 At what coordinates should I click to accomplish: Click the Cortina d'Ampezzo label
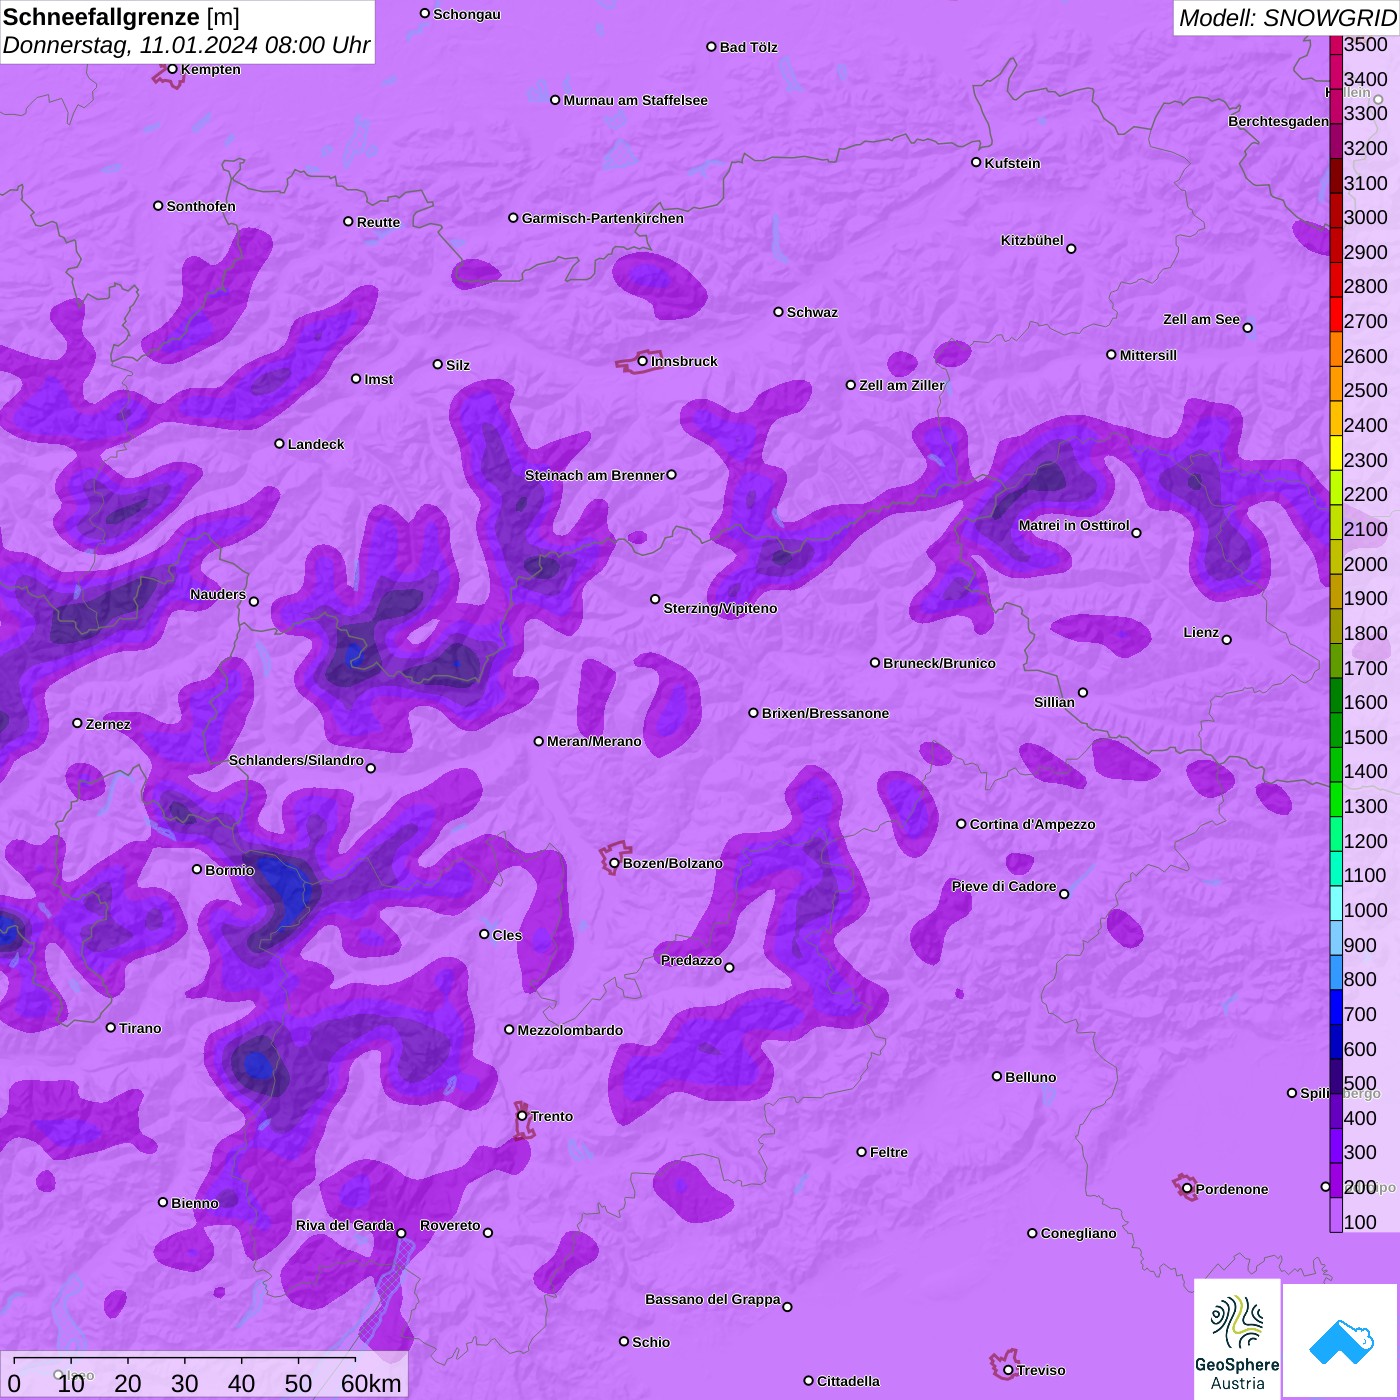point(1033,824)
